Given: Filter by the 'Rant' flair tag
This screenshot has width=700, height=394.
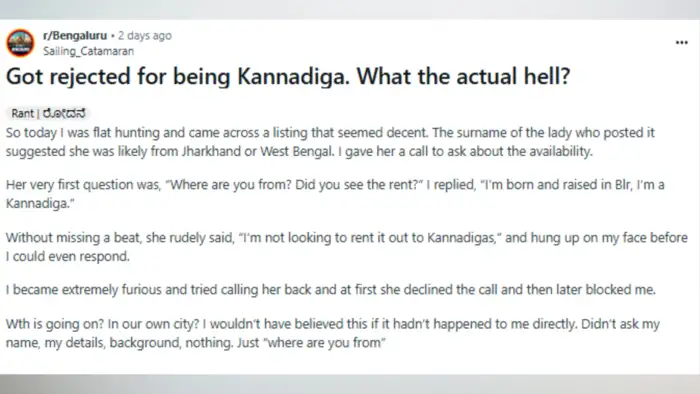Looking at the screenshot, I should pyautogui.click(x=22, y=113).
